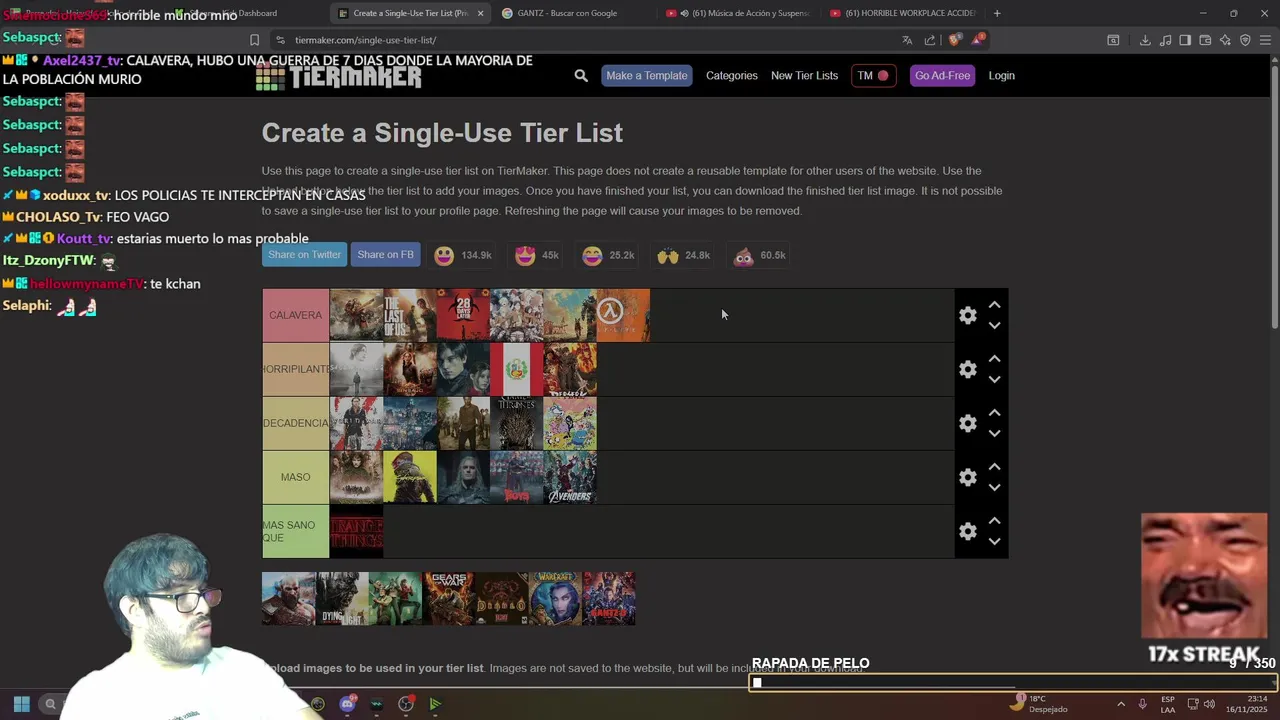The width and height of the screenshot is (1280, 720).
Task: Open the browser hamburger main menu
Action: click(x=1266, y=40)
